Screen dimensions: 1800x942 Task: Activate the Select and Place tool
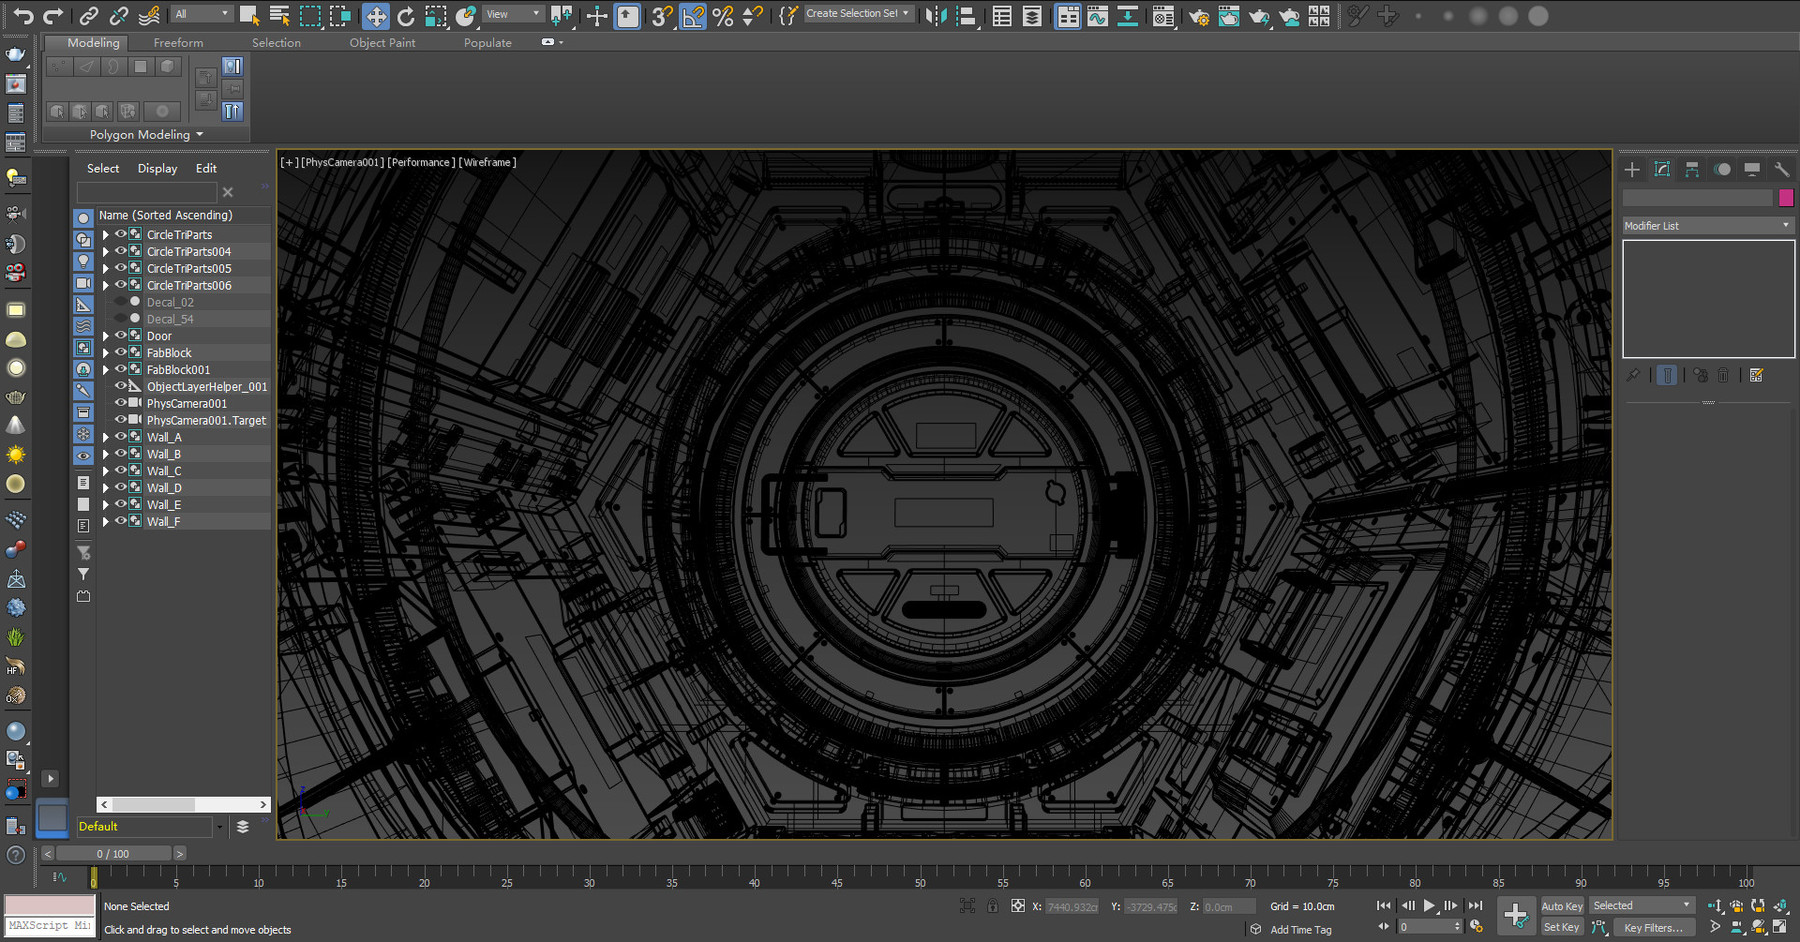(x=466, y=15)
